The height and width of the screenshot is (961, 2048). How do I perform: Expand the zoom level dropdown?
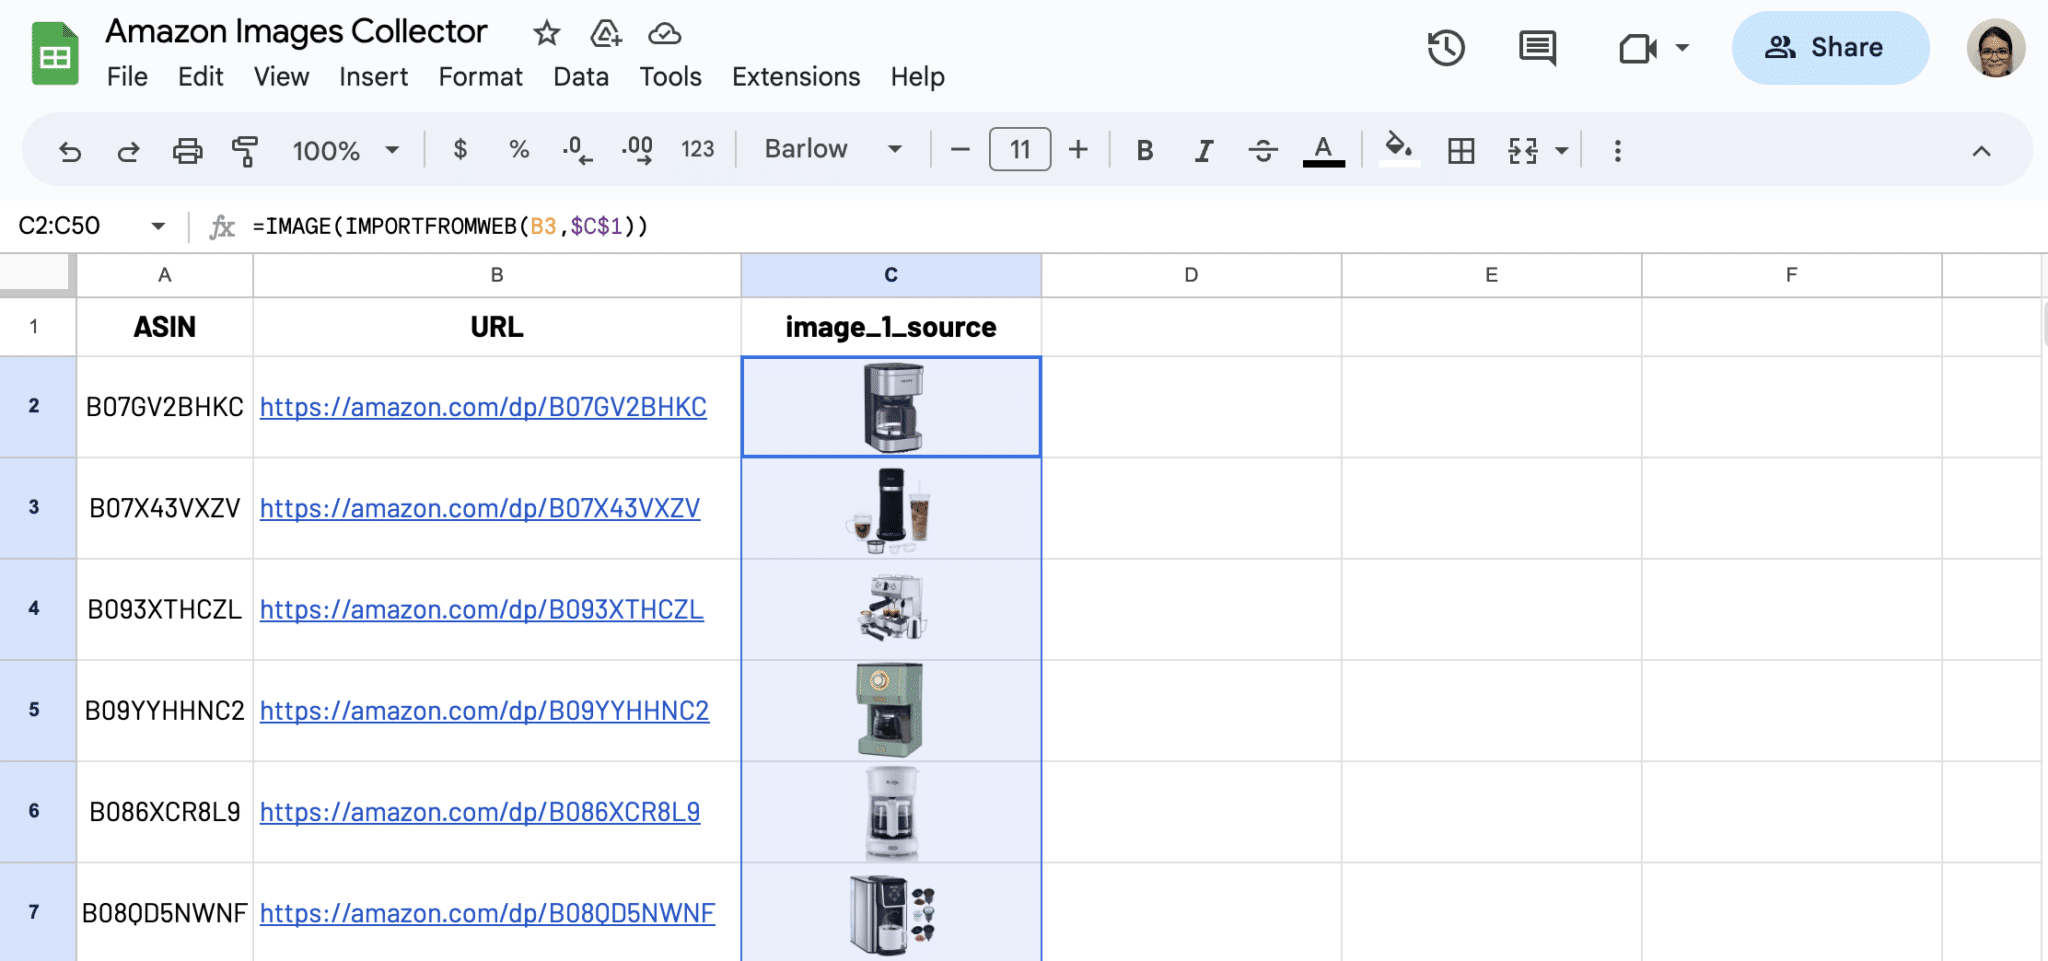(x=345, y=150)
